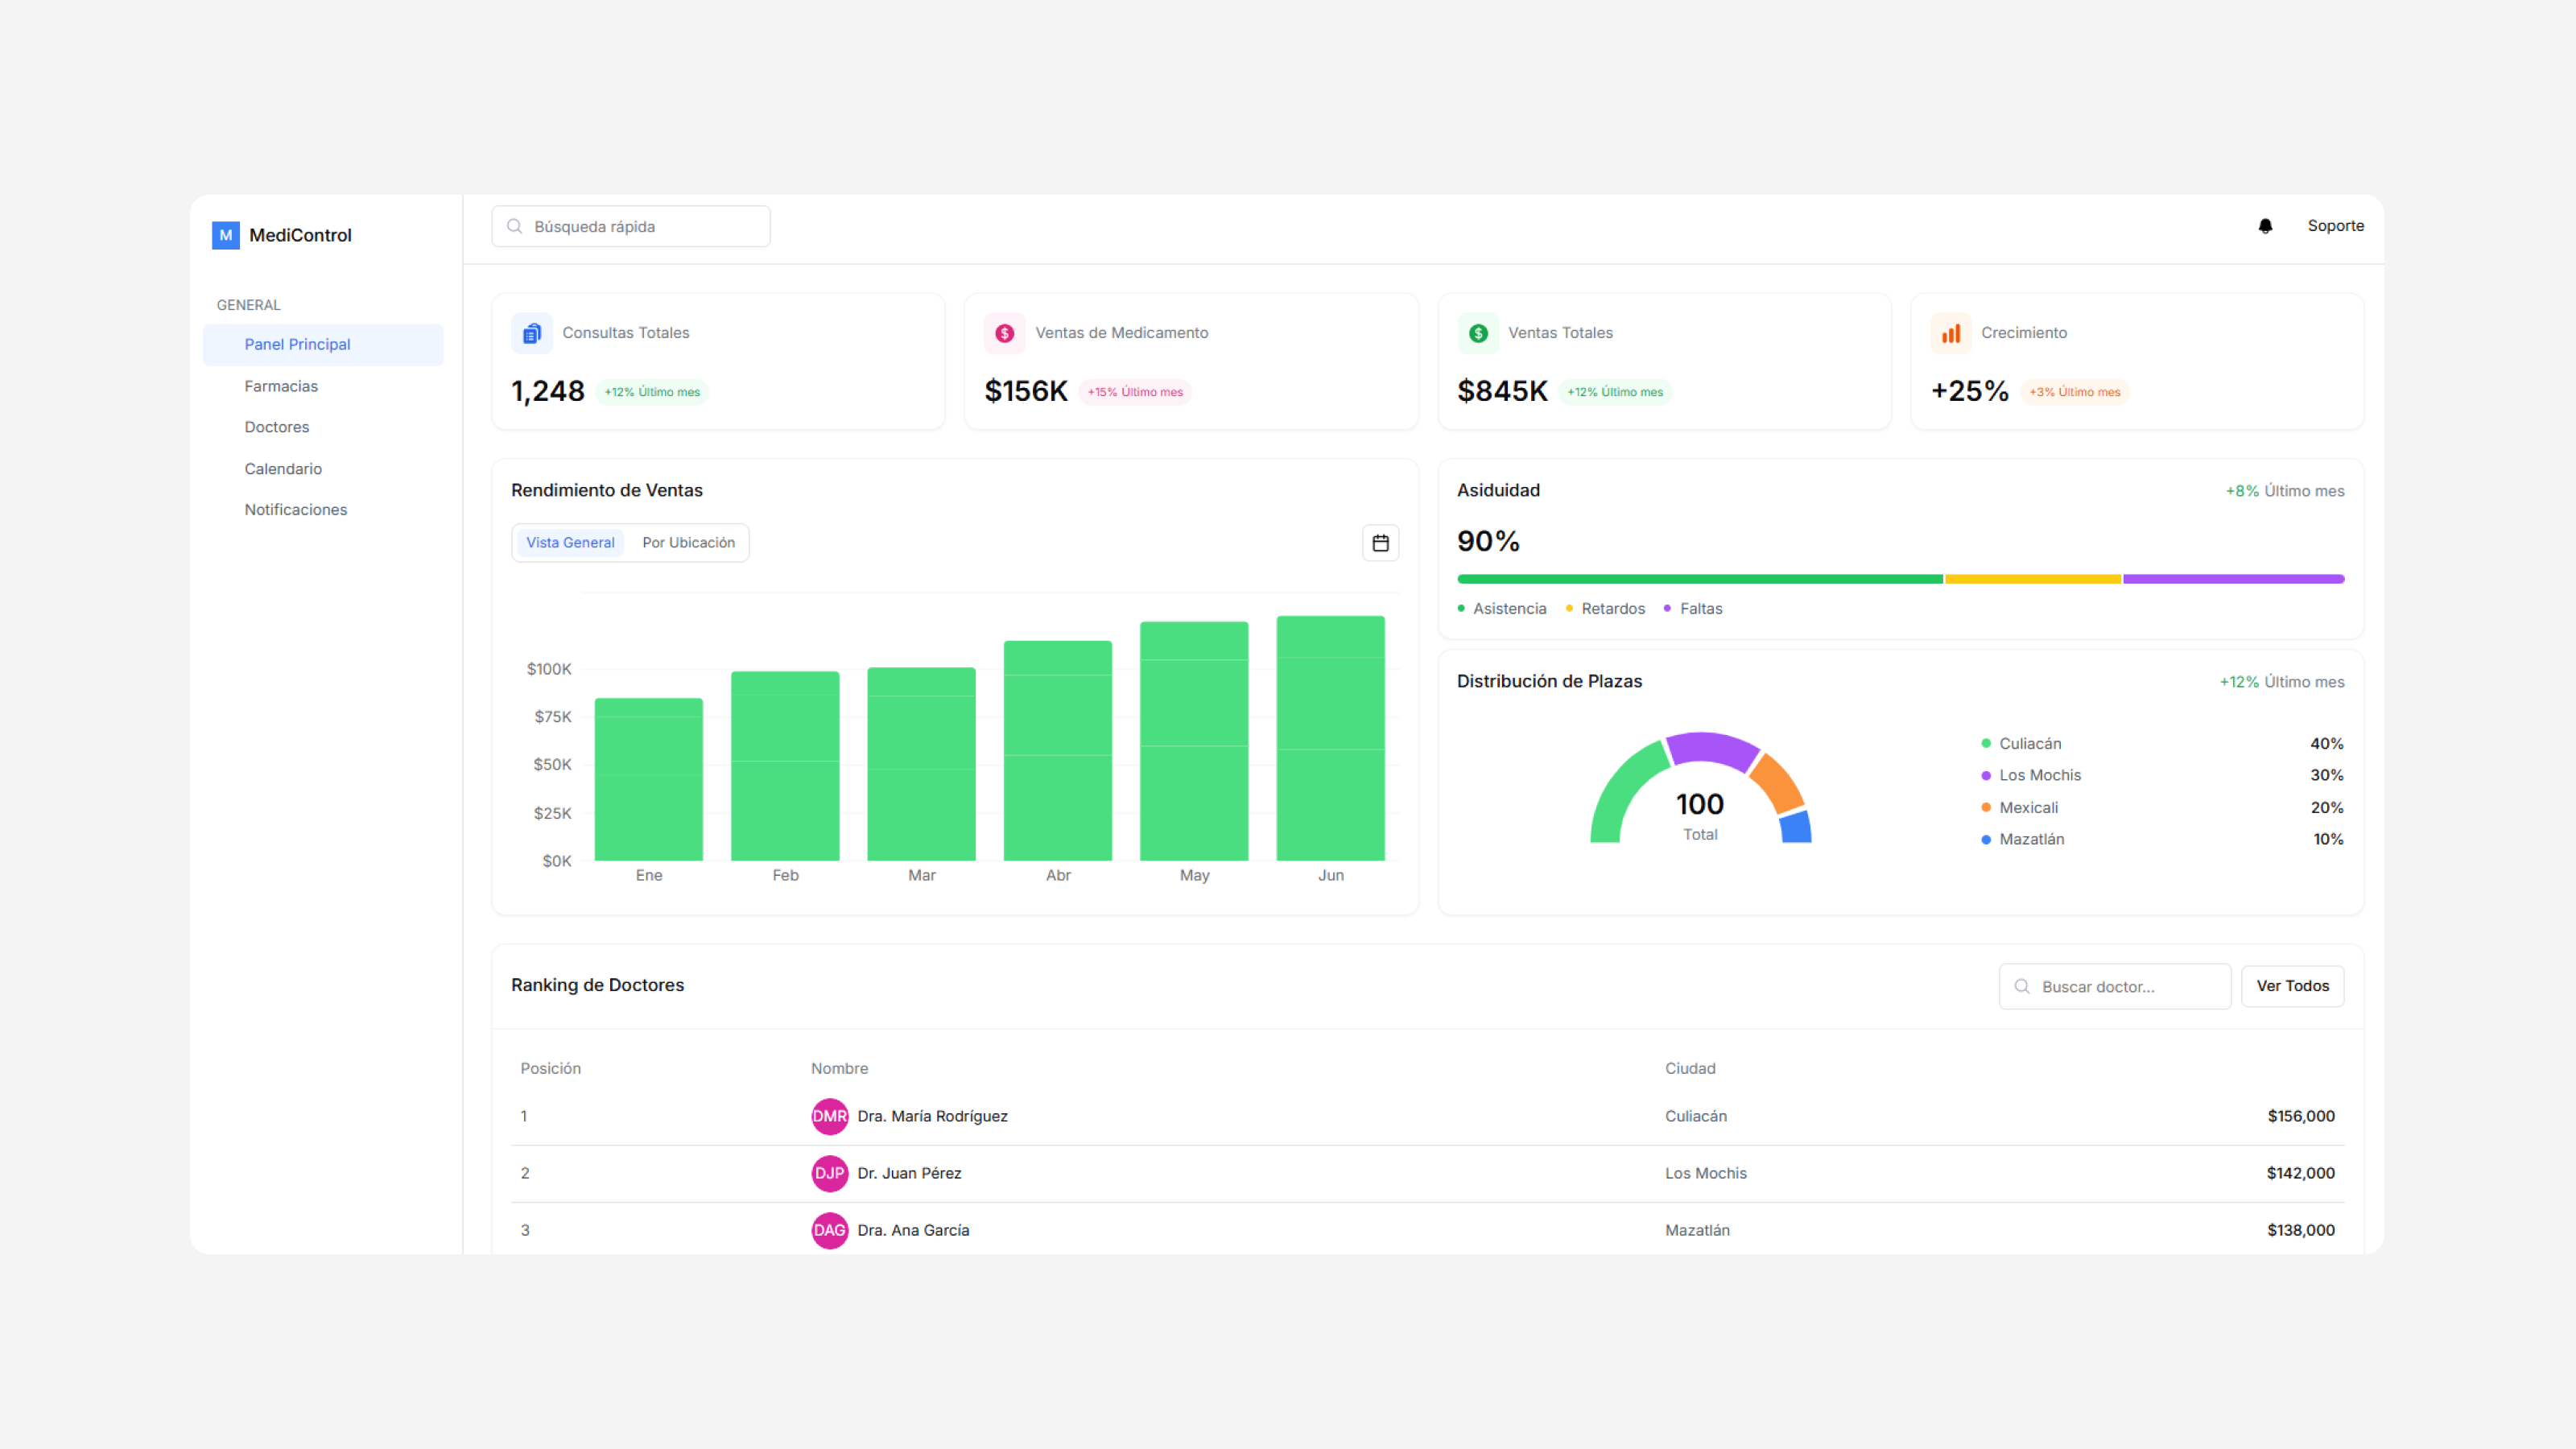Click the $845K Ventas Totales value
The width and height of the screenshot is (2576, 1449).
pyautogui.click(x=1502, y=391)
